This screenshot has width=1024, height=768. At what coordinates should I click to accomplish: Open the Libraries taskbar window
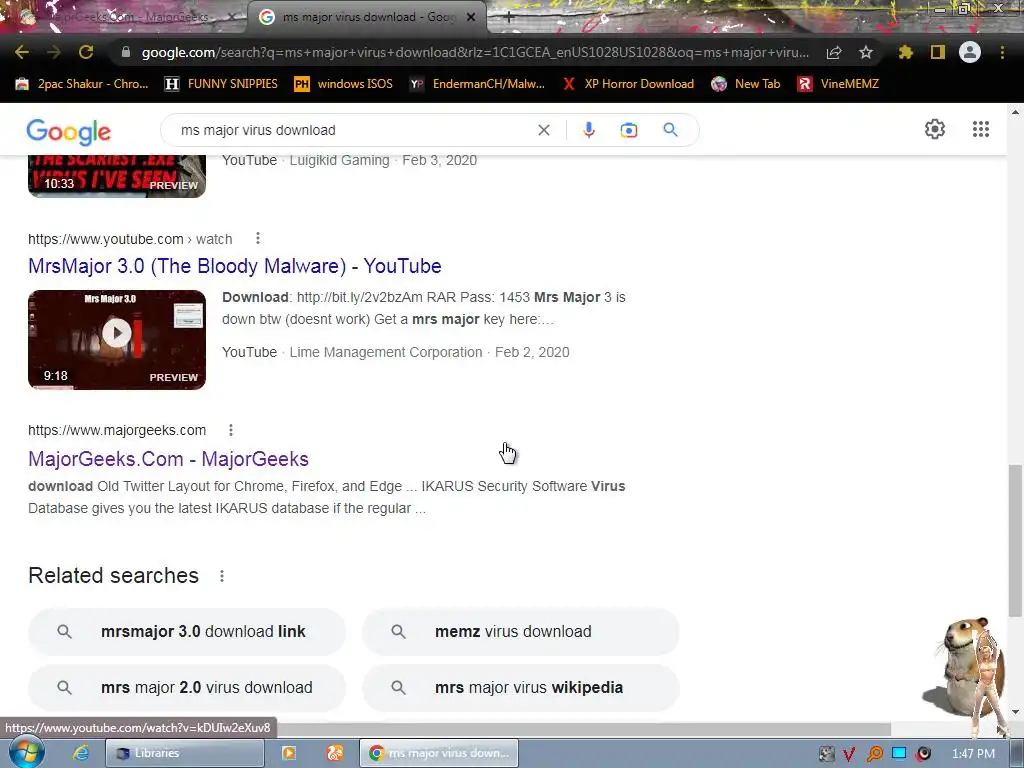tap(185, 753)
